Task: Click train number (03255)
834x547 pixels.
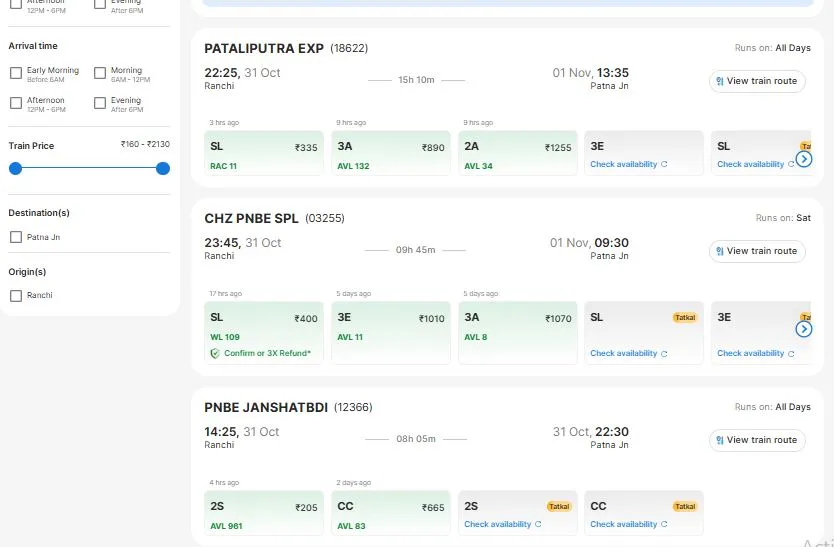Action: click(x=324, y=218)
